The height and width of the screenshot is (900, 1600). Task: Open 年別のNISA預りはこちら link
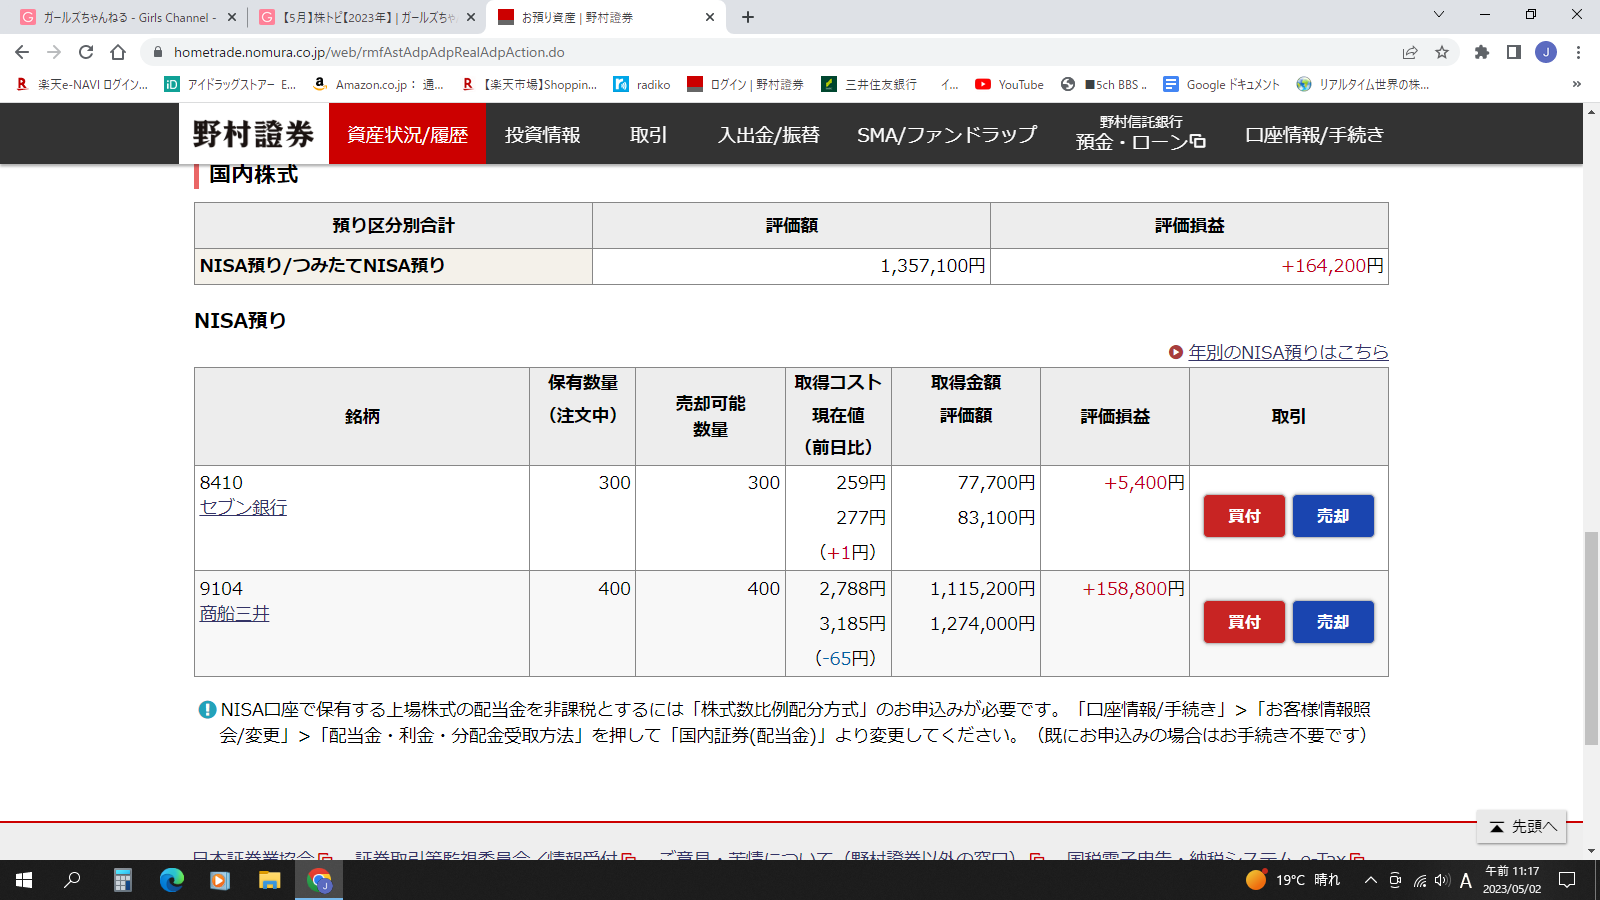click(x=1288, y=352)
